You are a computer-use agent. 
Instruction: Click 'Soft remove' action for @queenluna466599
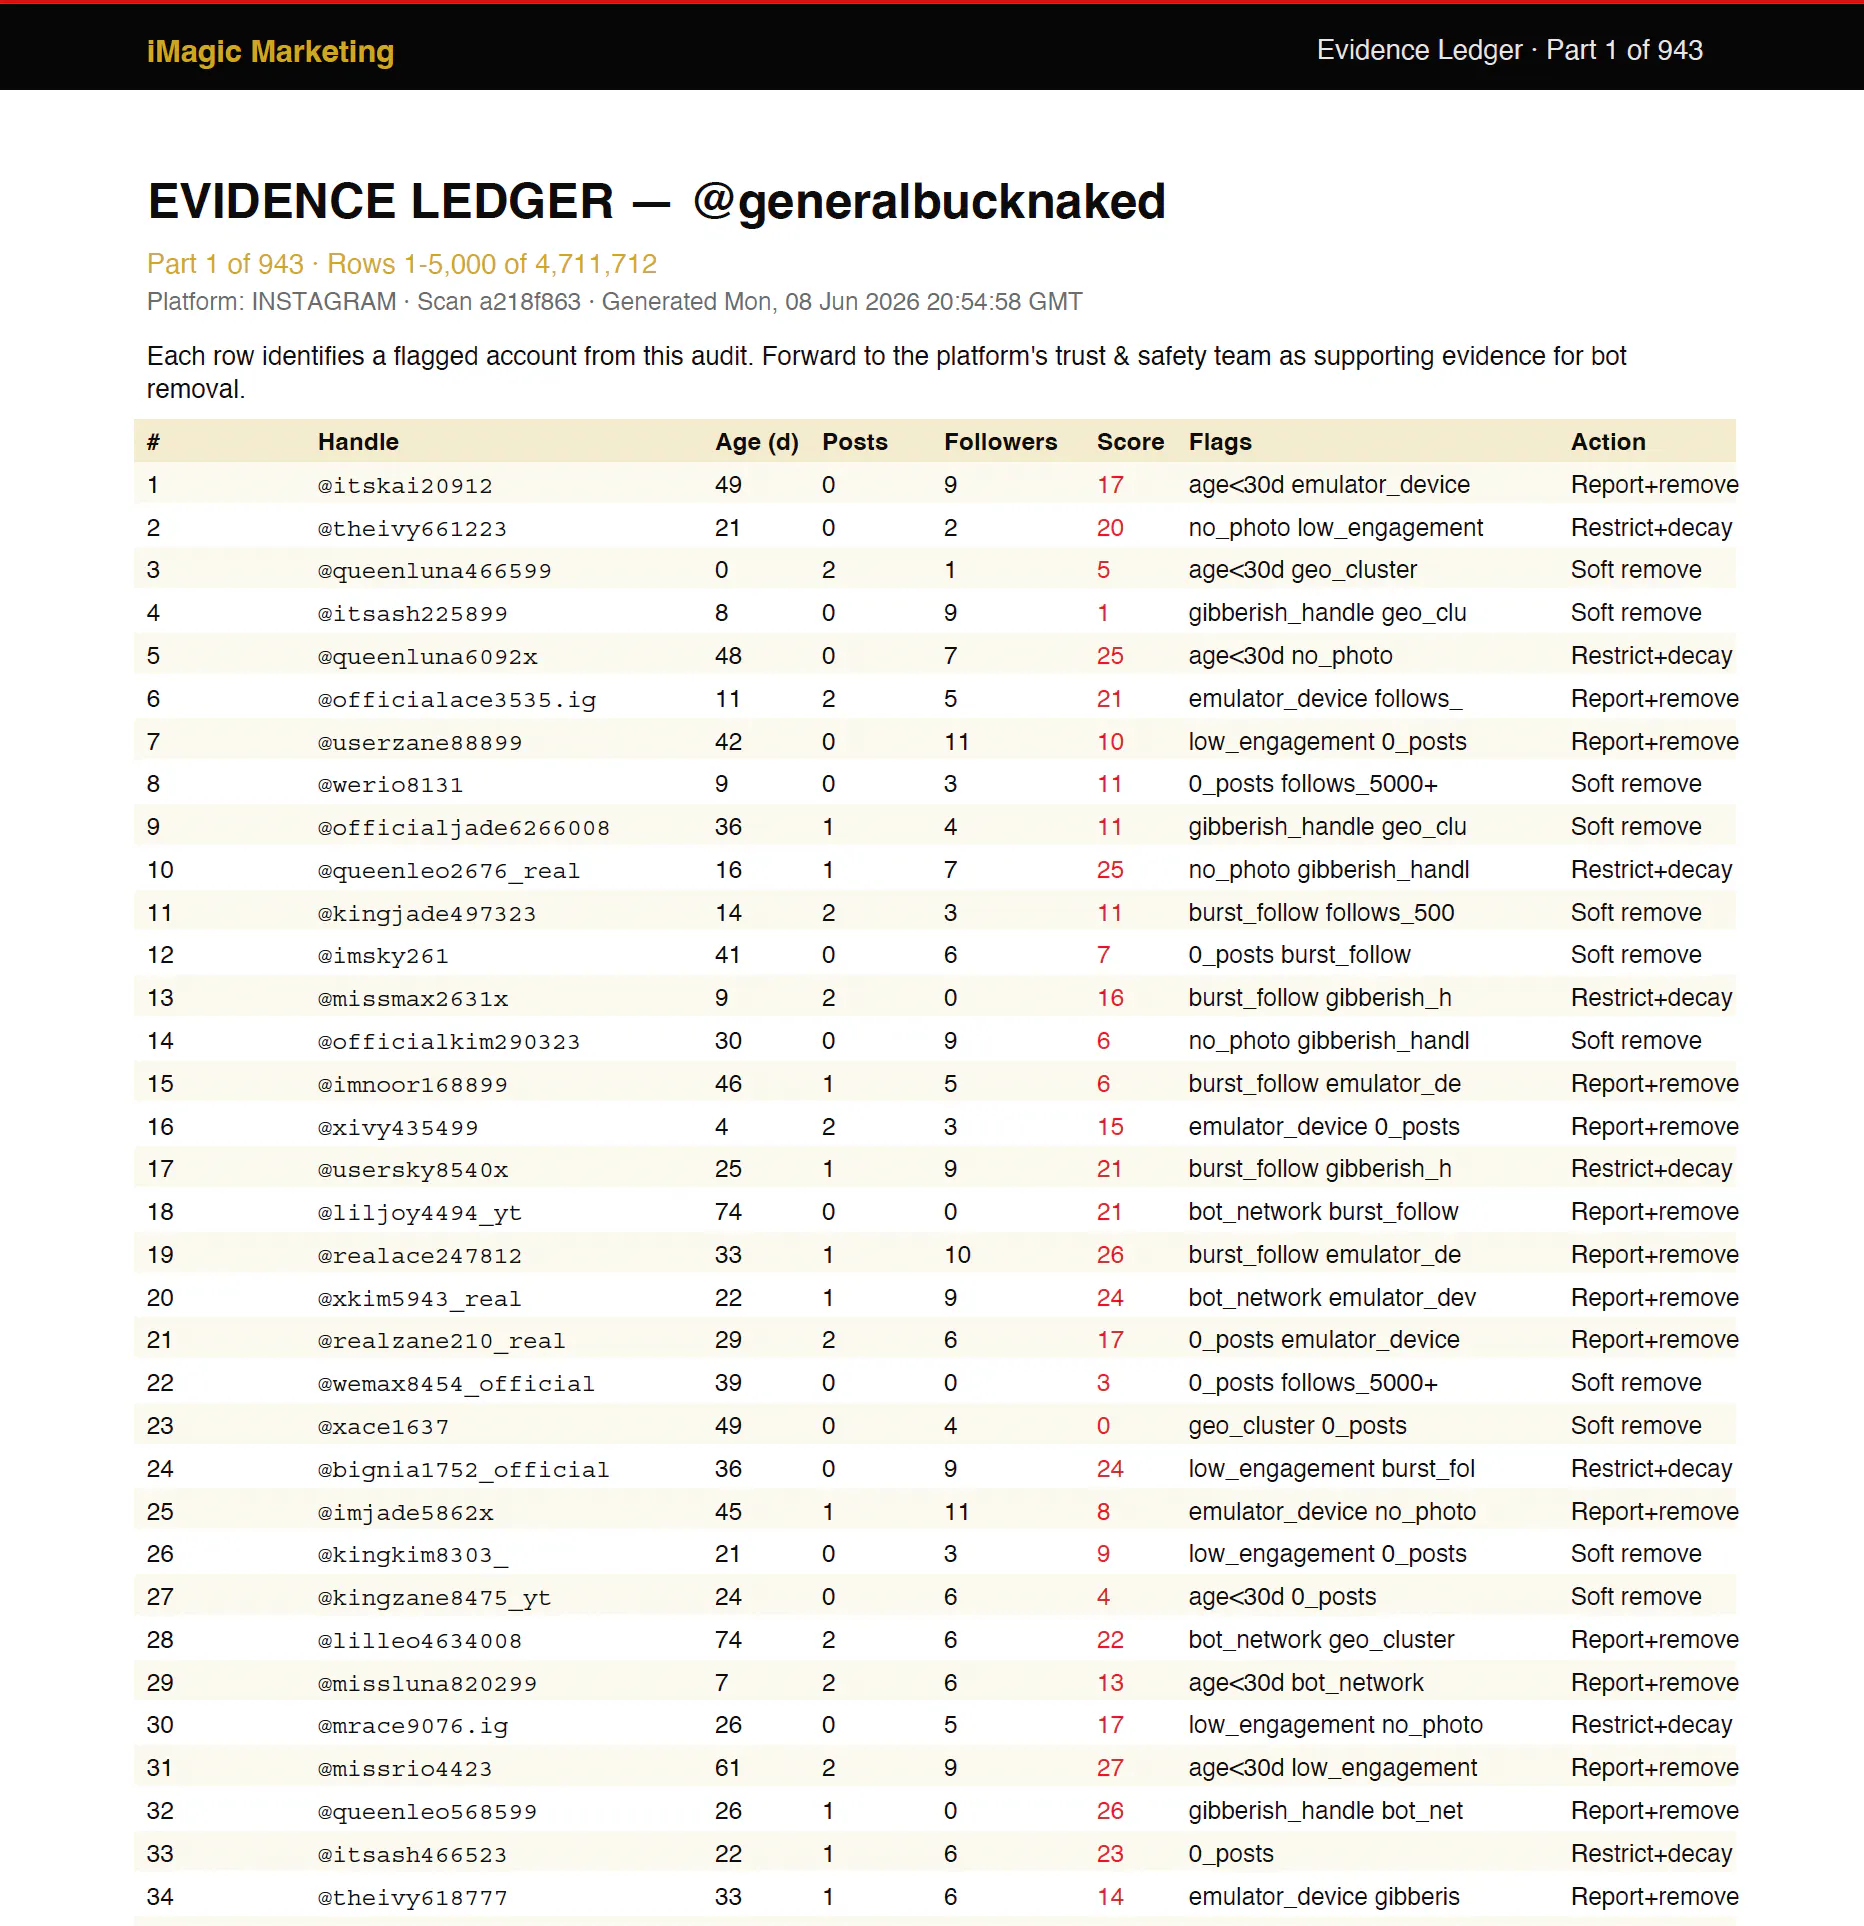pos(1636,570)
